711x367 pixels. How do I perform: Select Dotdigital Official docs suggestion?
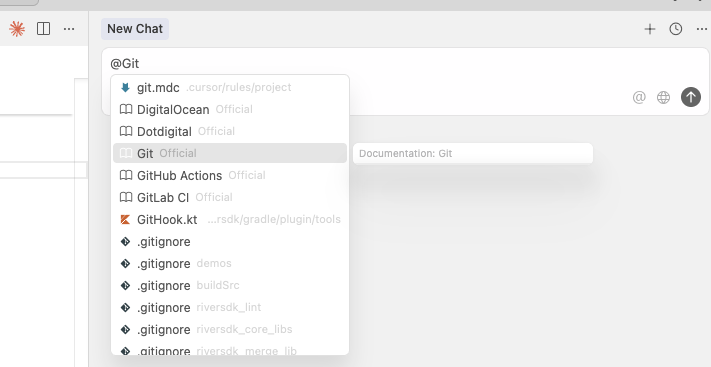[x=230, y=132]
